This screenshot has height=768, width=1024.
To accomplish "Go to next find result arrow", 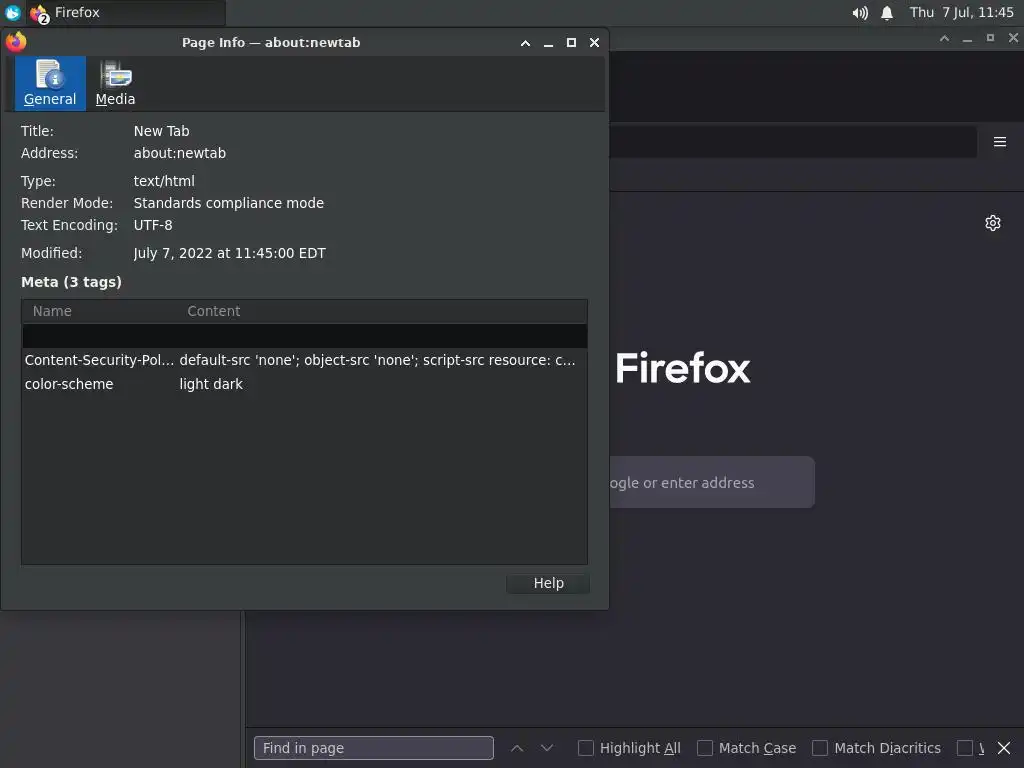I will click(547, 748).
